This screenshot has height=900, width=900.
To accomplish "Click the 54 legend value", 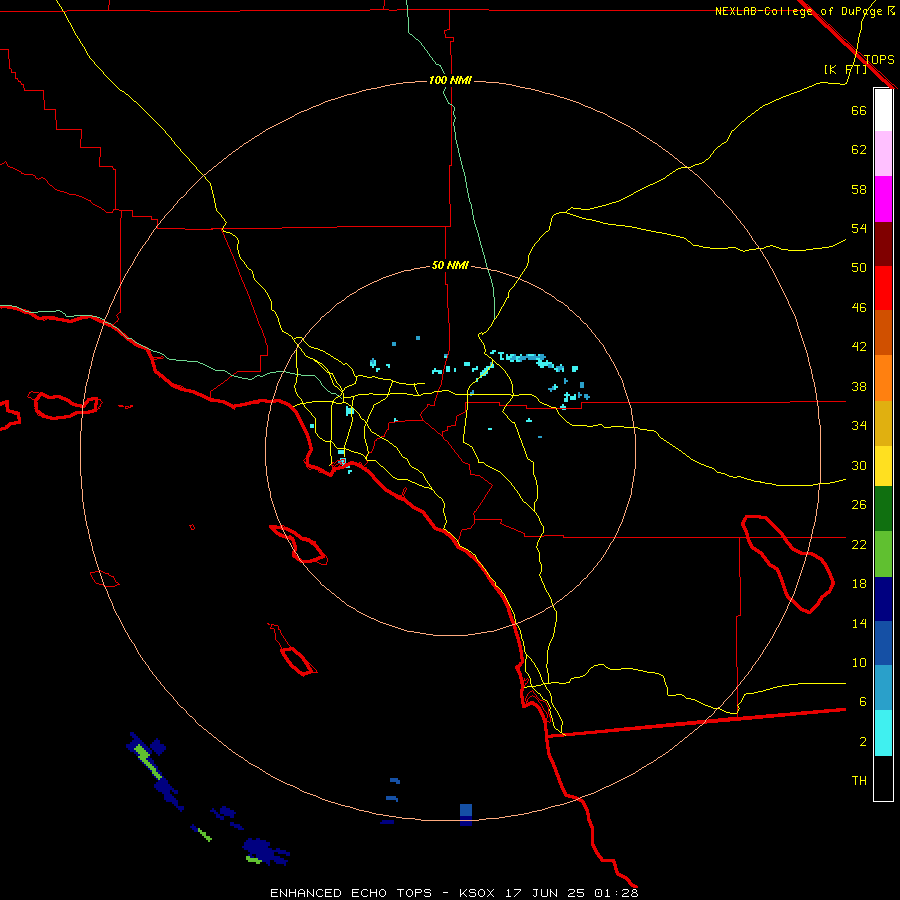I will tap(859, 228).
